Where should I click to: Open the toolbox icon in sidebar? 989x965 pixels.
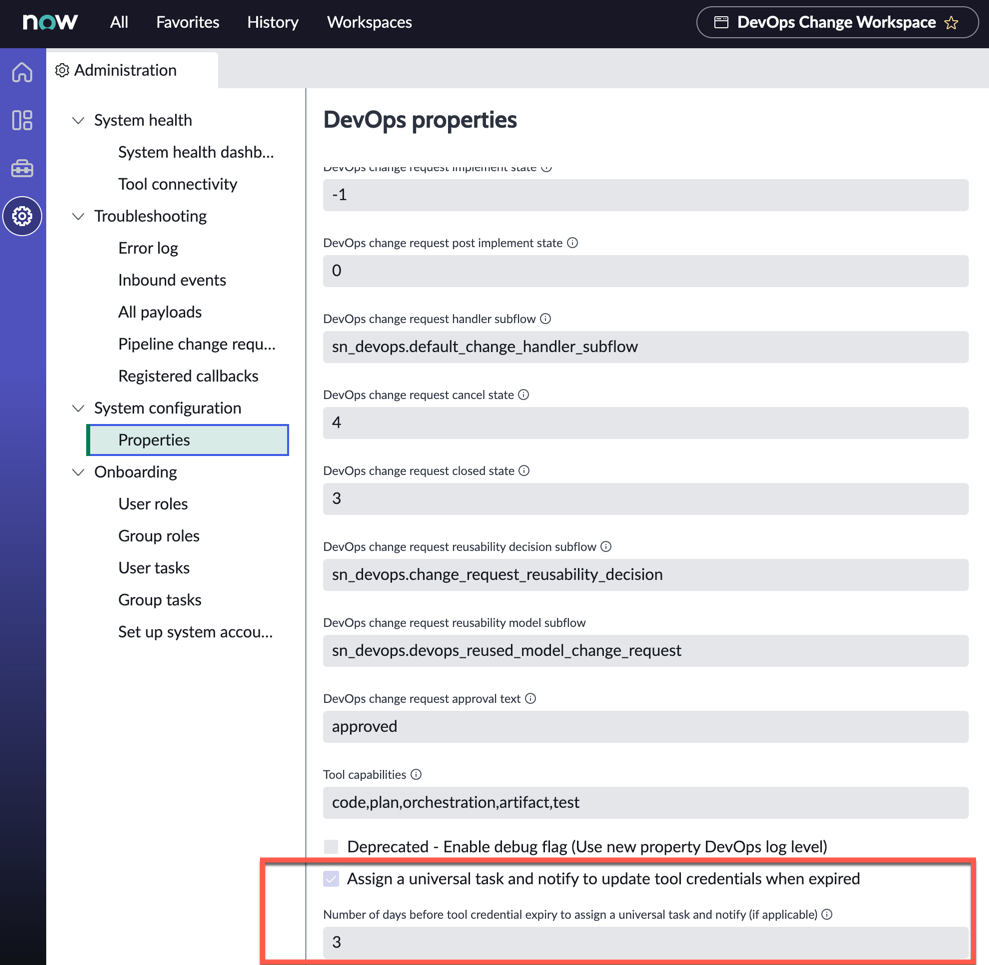pos(22,168)
